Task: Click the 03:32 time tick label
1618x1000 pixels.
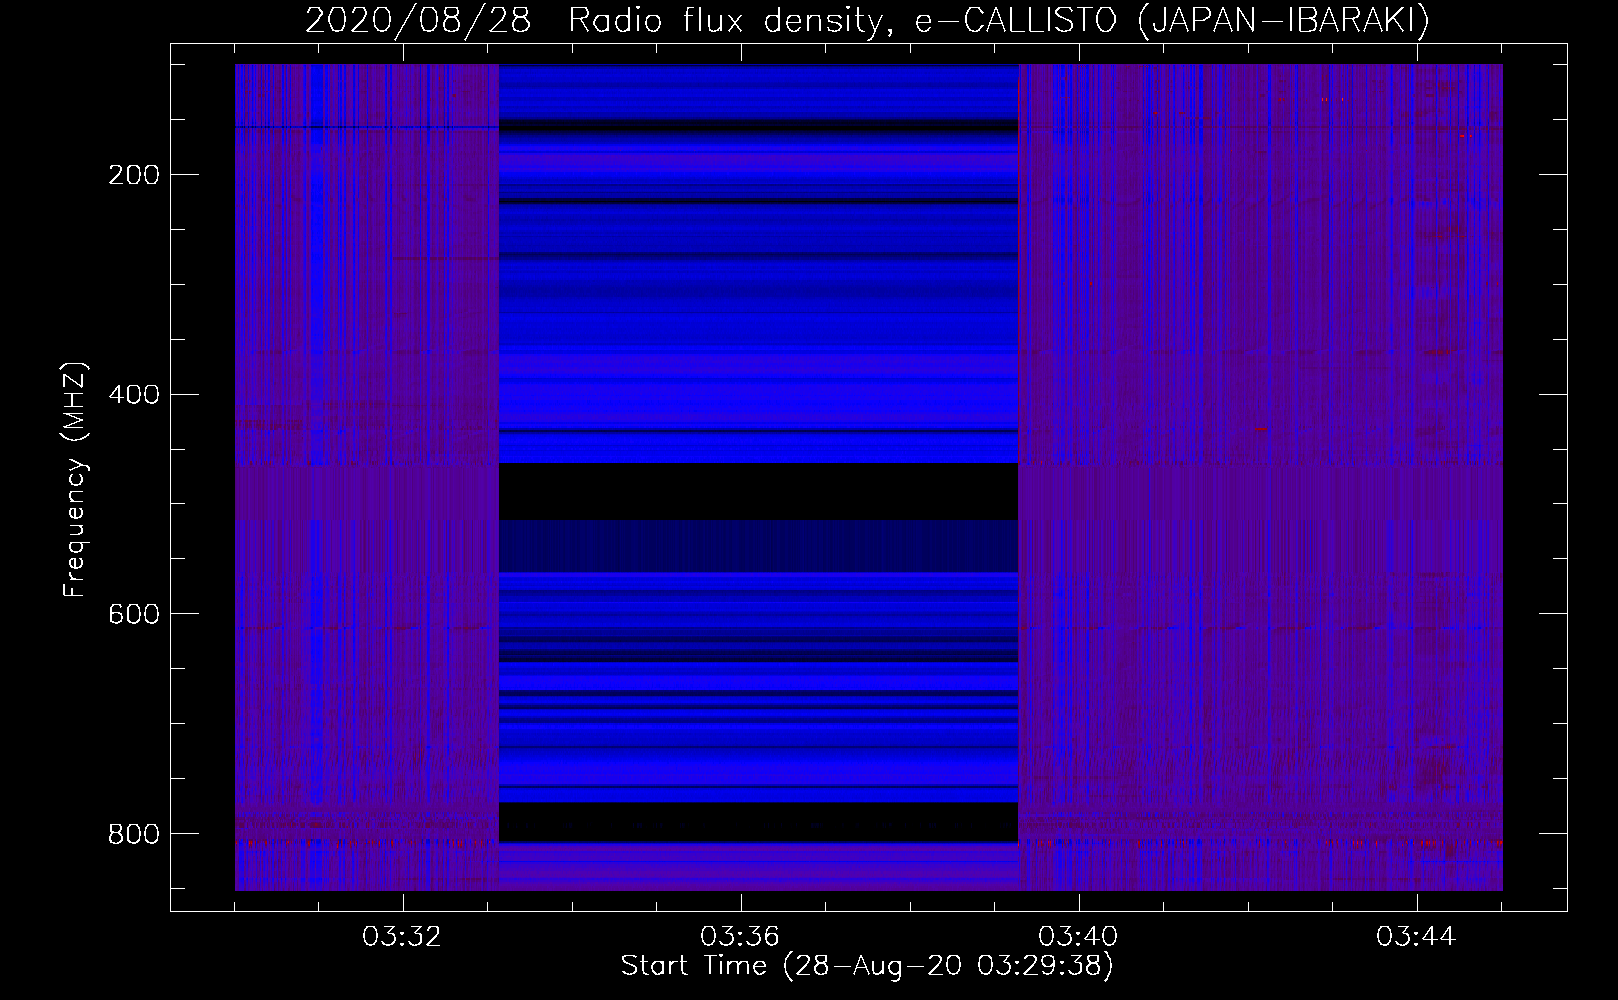Action: point(402,937)
